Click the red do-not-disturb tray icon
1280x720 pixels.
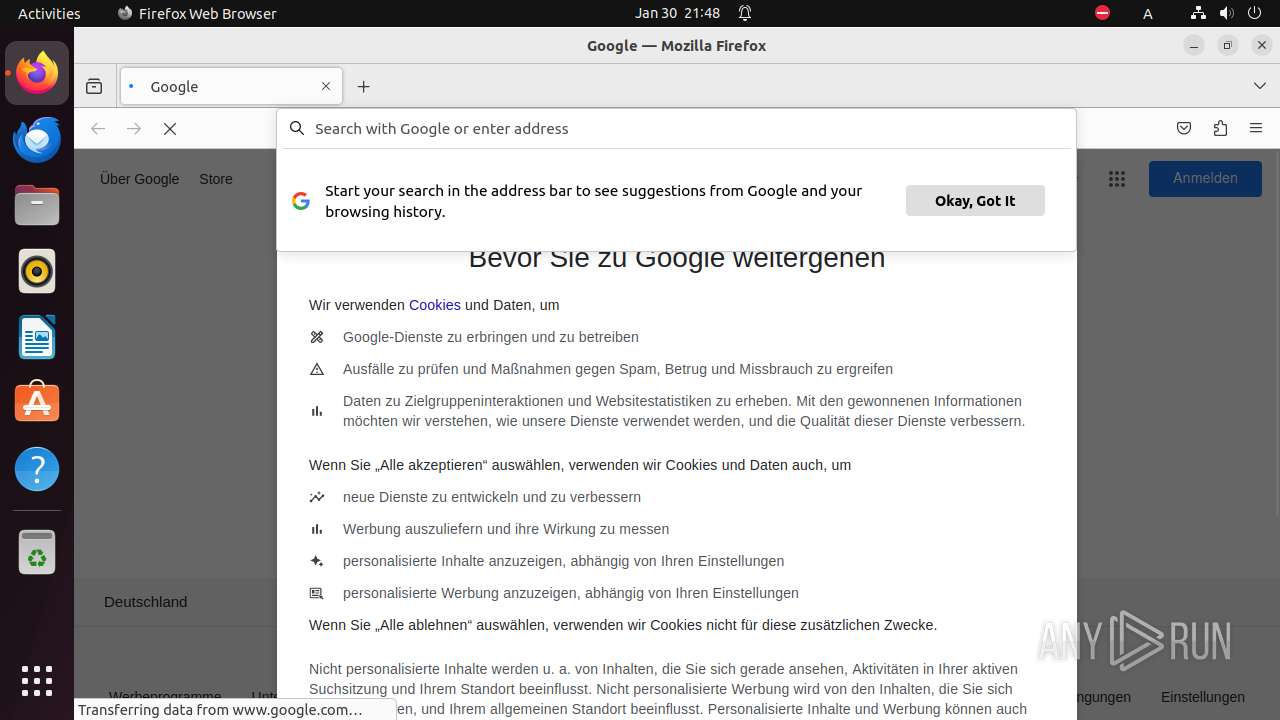tap(1102, 13)
